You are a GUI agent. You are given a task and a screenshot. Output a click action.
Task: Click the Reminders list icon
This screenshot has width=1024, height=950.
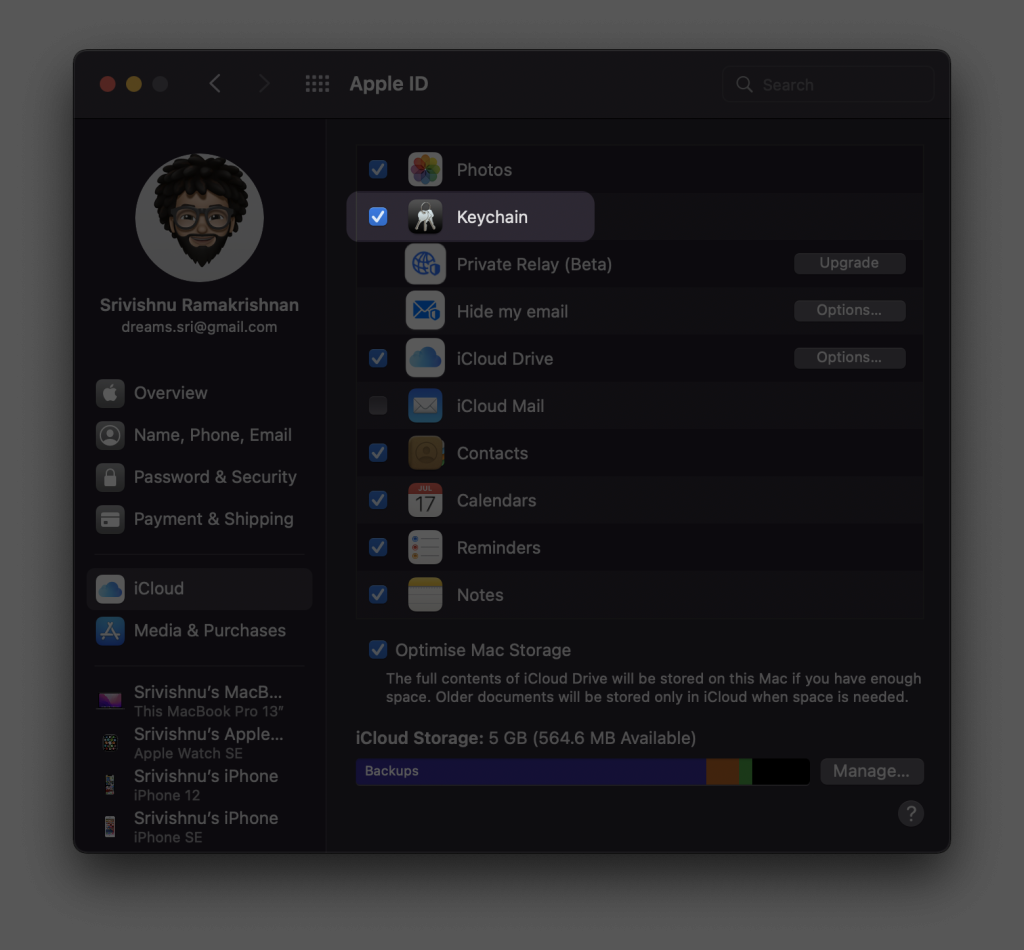[425, 547]
